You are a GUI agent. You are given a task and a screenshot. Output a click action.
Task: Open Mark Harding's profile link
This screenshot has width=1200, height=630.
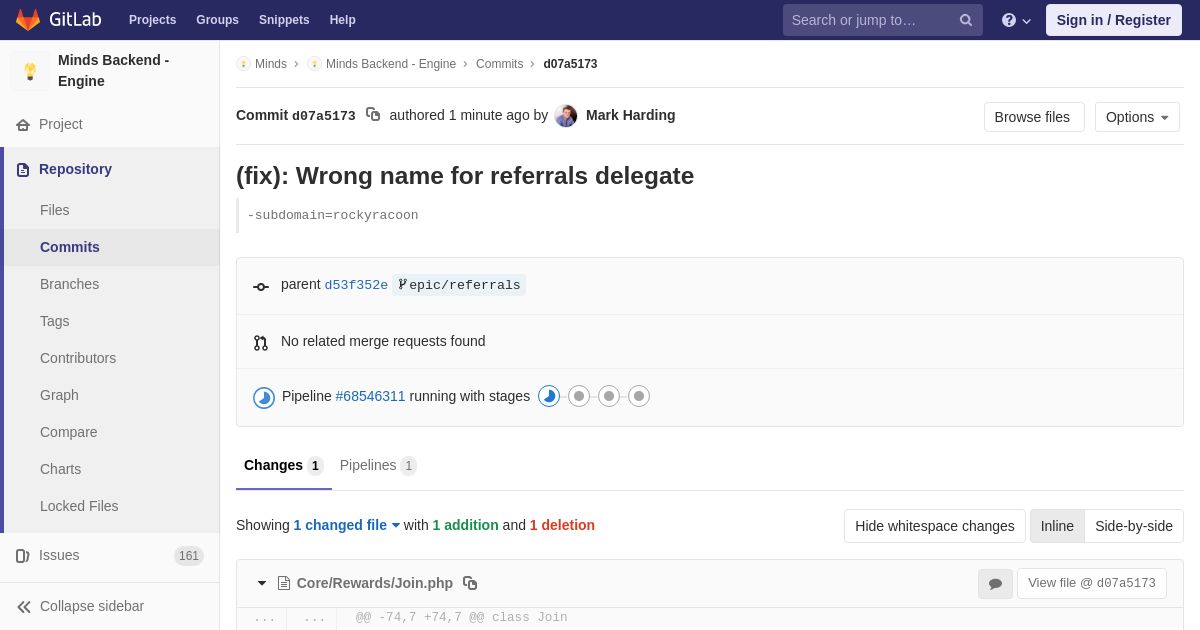[x=630, y=115]
